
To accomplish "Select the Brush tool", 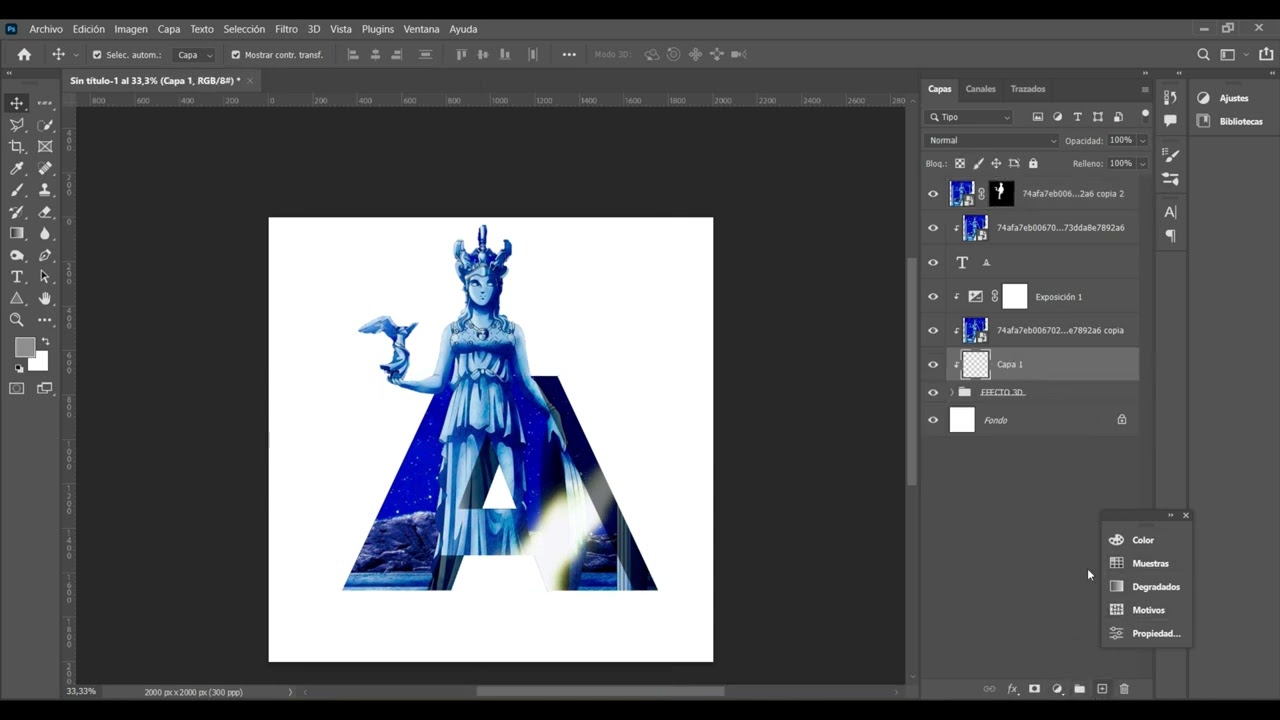I will 17,190.
